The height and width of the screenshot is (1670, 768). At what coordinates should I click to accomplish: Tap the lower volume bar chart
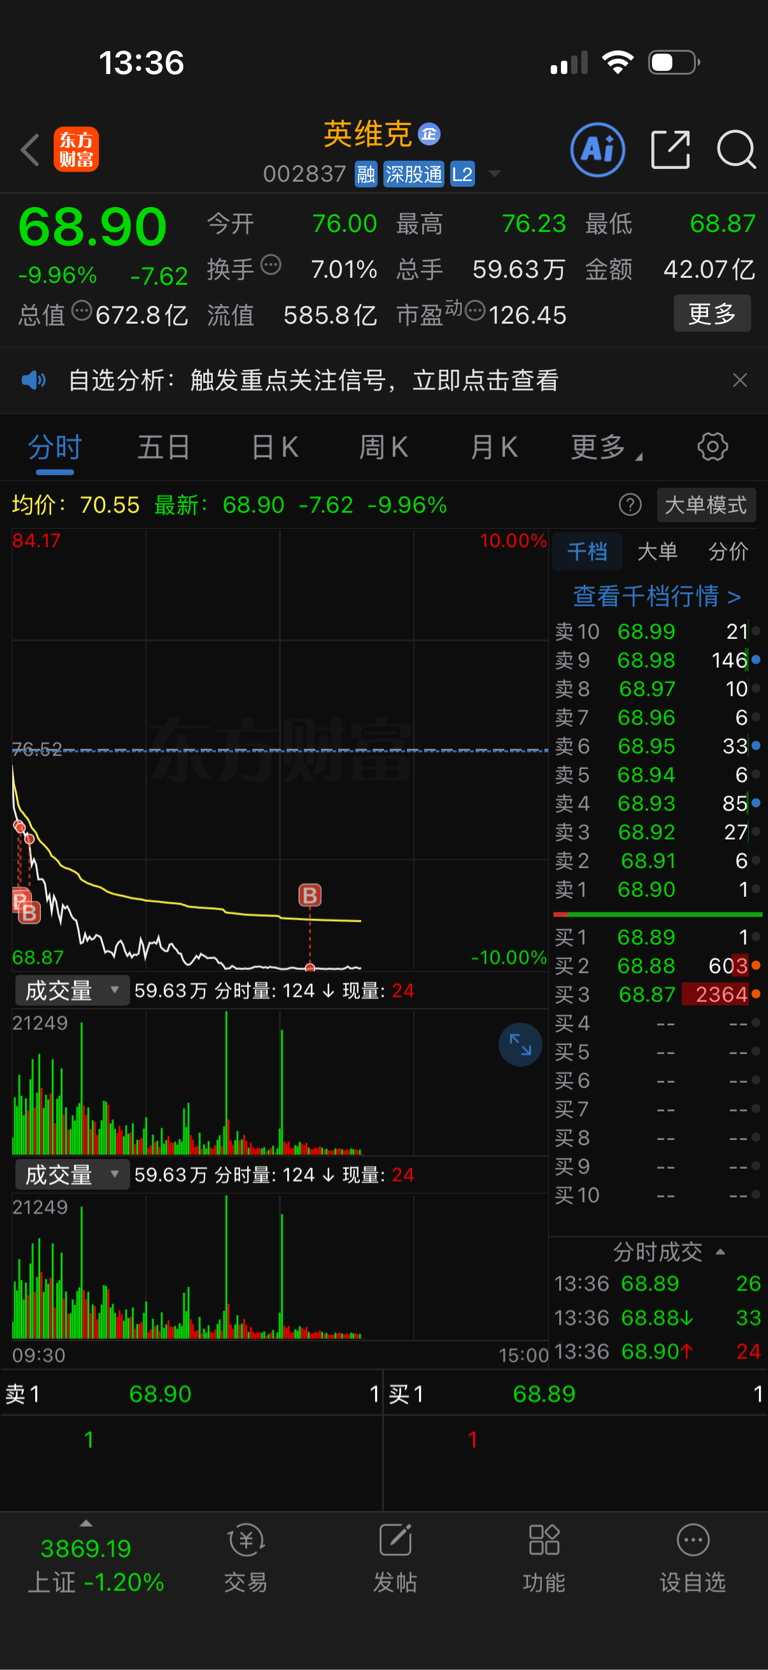point(280,1267)
